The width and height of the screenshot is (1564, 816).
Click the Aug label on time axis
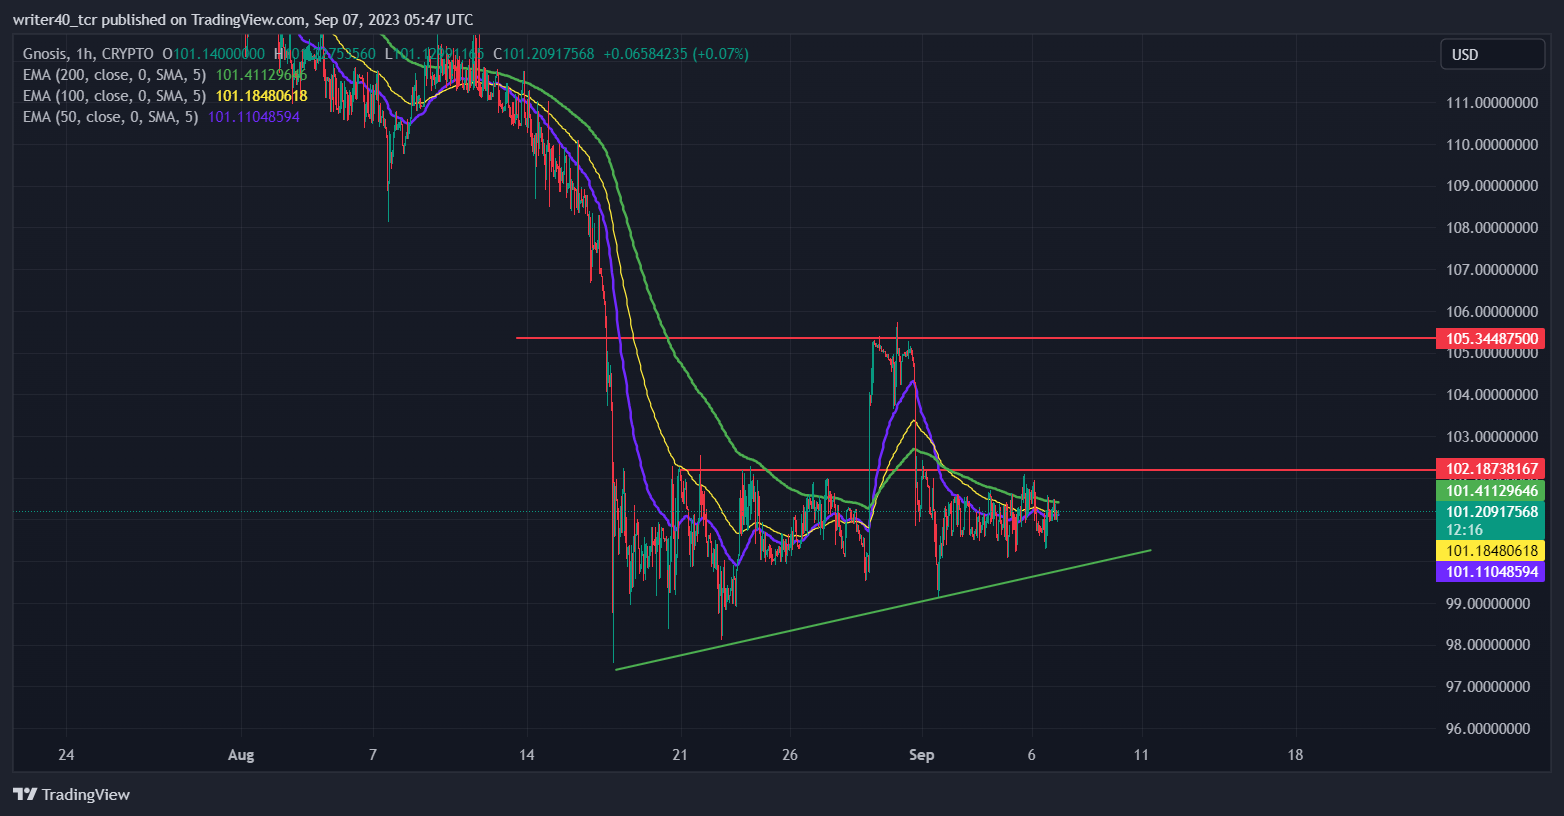(241, 755)
